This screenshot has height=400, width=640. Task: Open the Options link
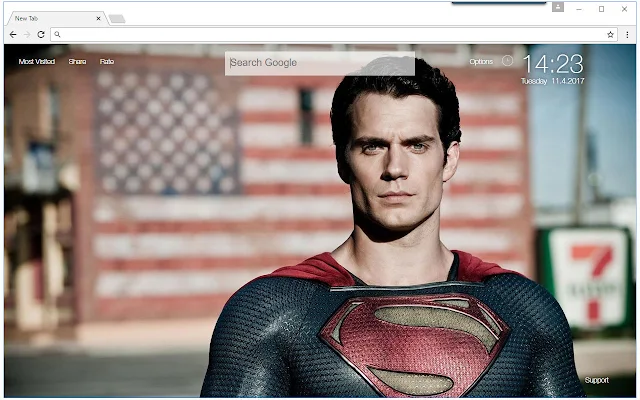tap(481, 62)
